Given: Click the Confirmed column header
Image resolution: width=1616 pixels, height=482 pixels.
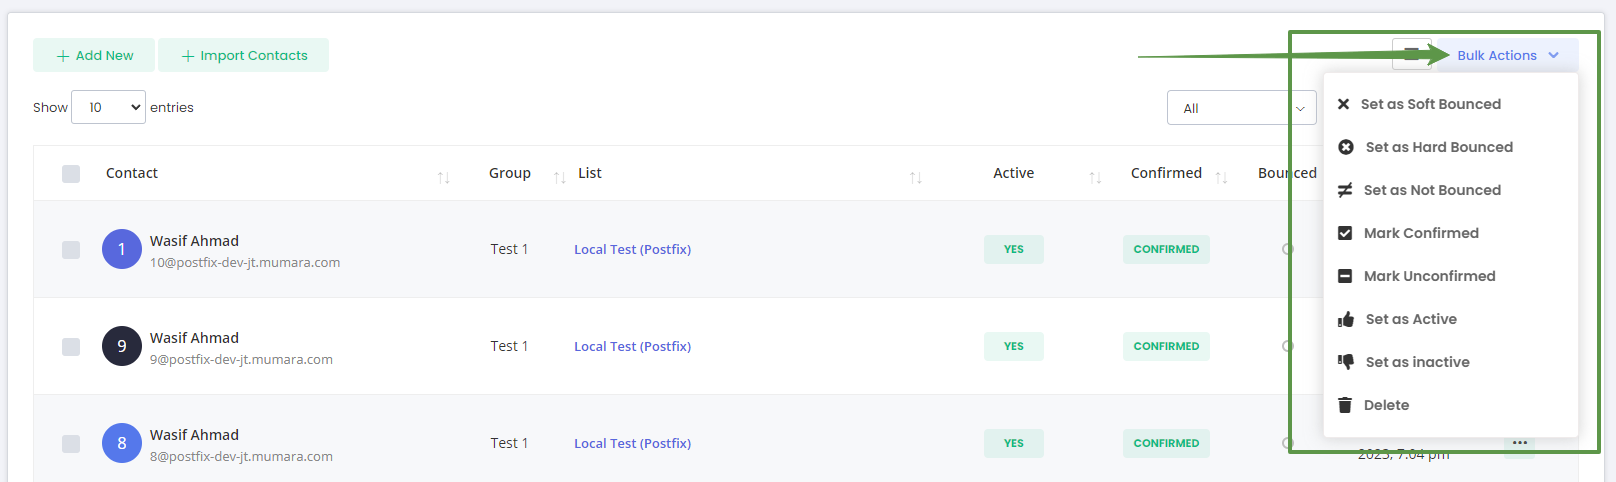Looking at the screenshot, I should click(1166, 173).
